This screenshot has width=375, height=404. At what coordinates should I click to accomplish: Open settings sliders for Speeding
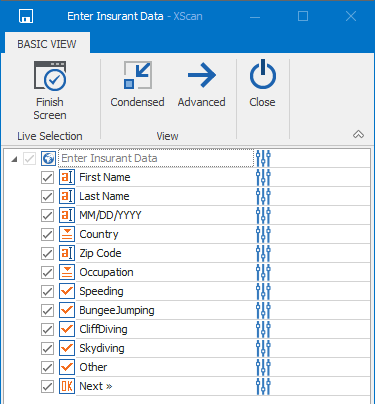[263, 291]
